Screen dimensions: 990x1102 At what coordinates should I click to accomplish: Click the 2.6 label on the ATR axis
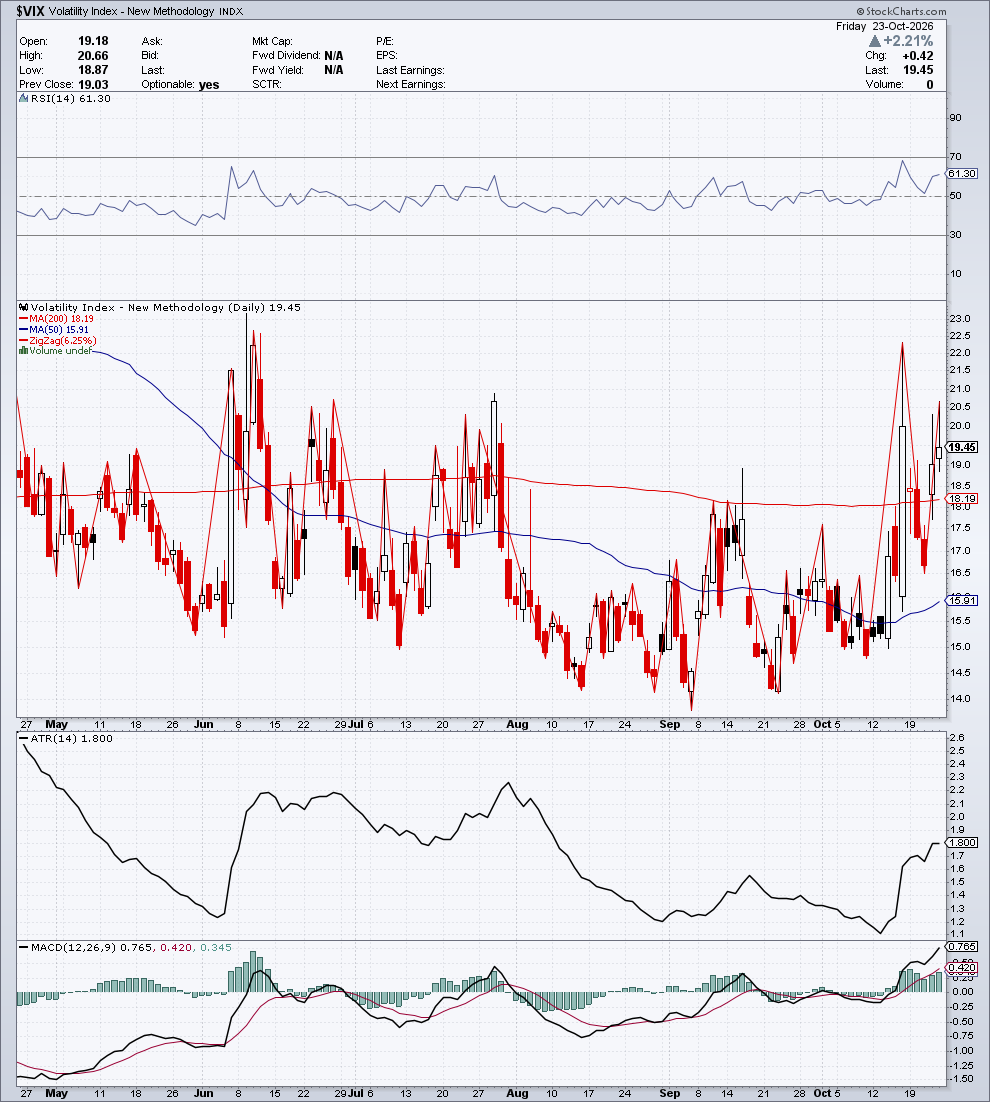957,737
